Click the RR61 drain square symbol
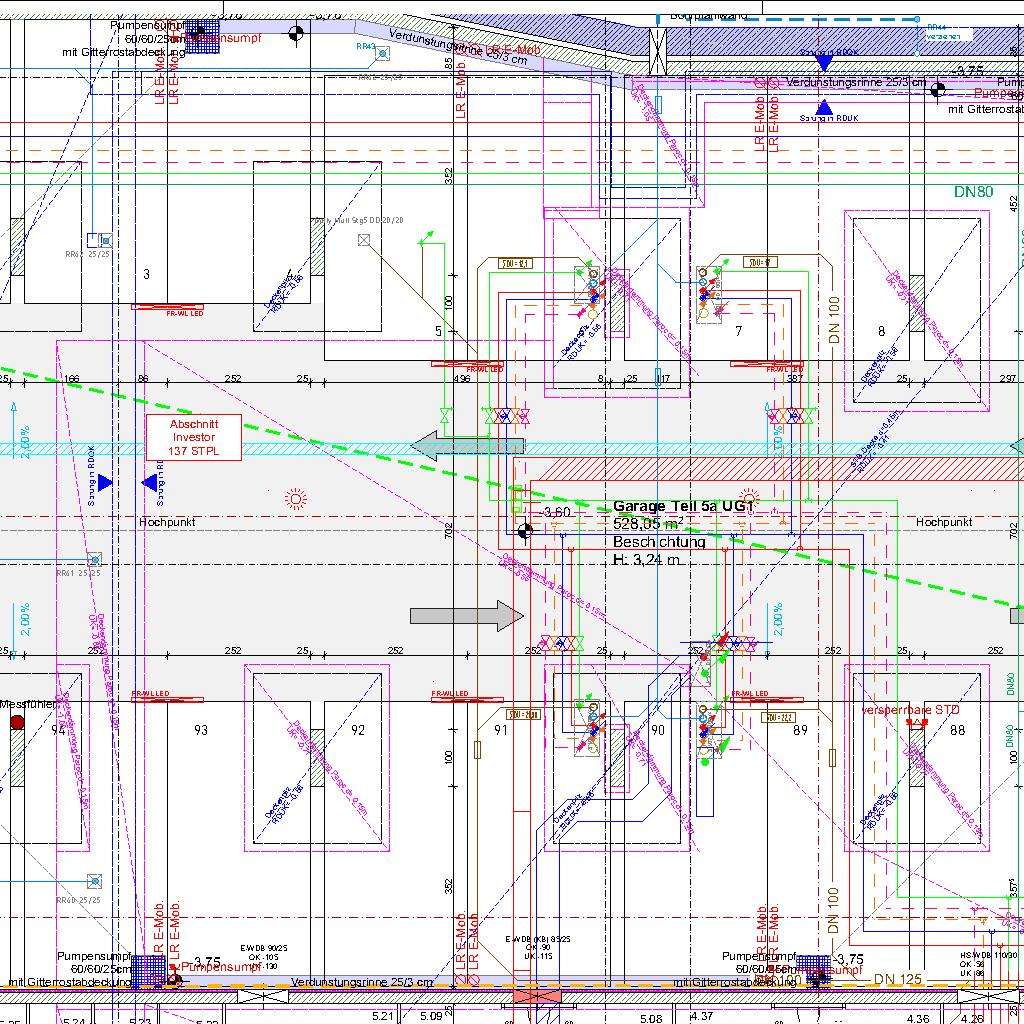1024x1024 pixels. click(x=95, y=559)
